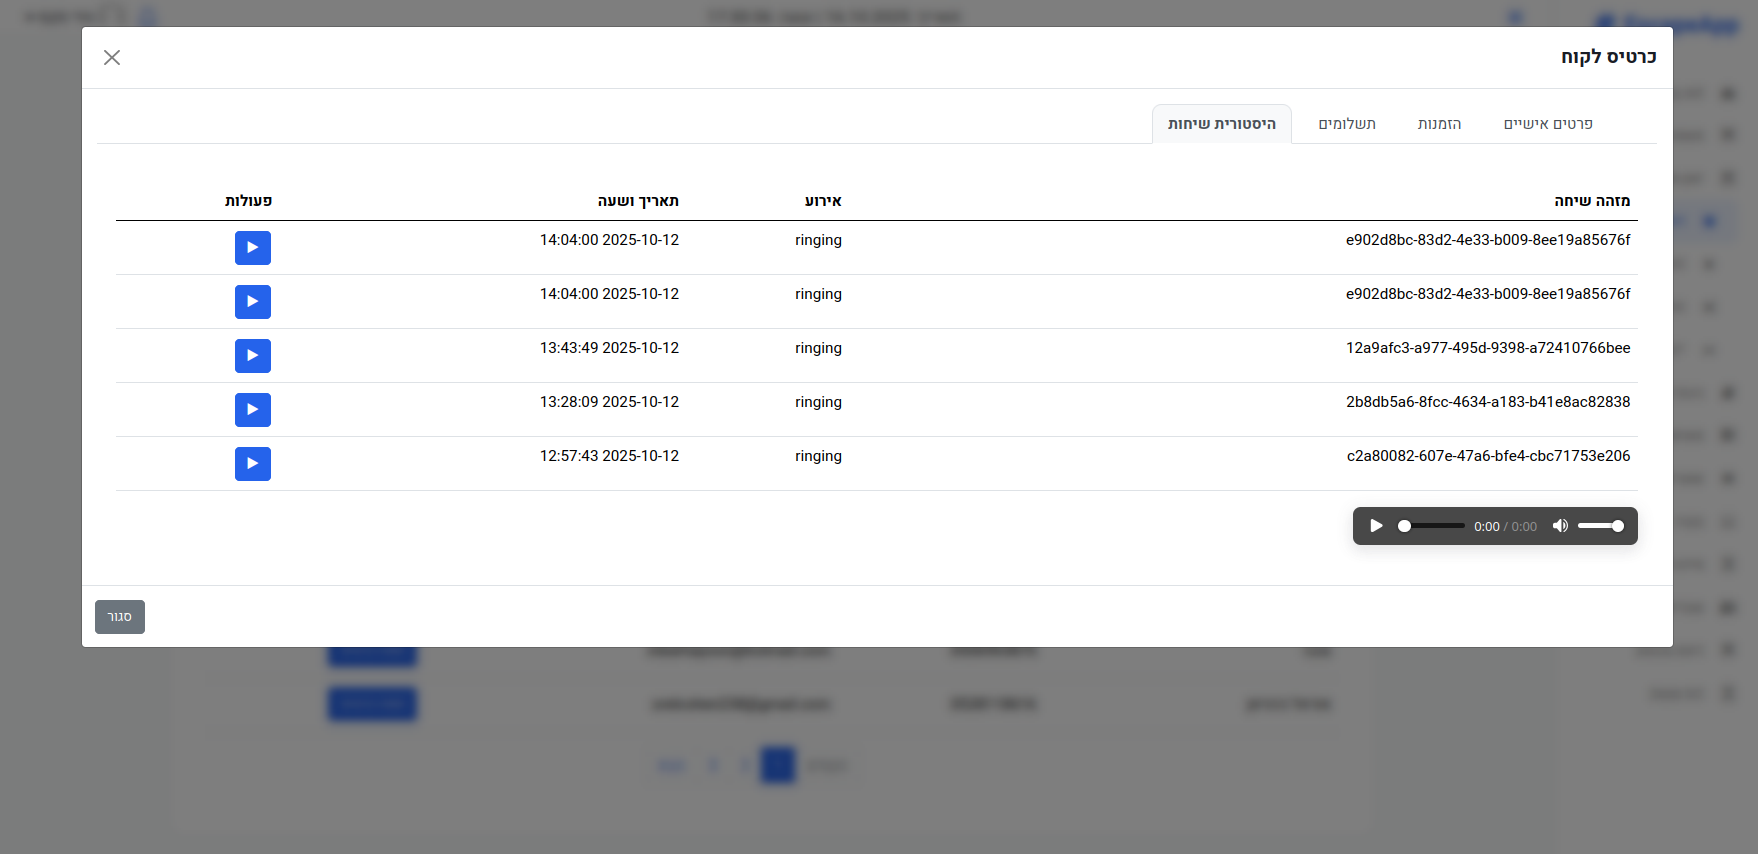
Task: Click the סגור button
Action: pos(120,617)
